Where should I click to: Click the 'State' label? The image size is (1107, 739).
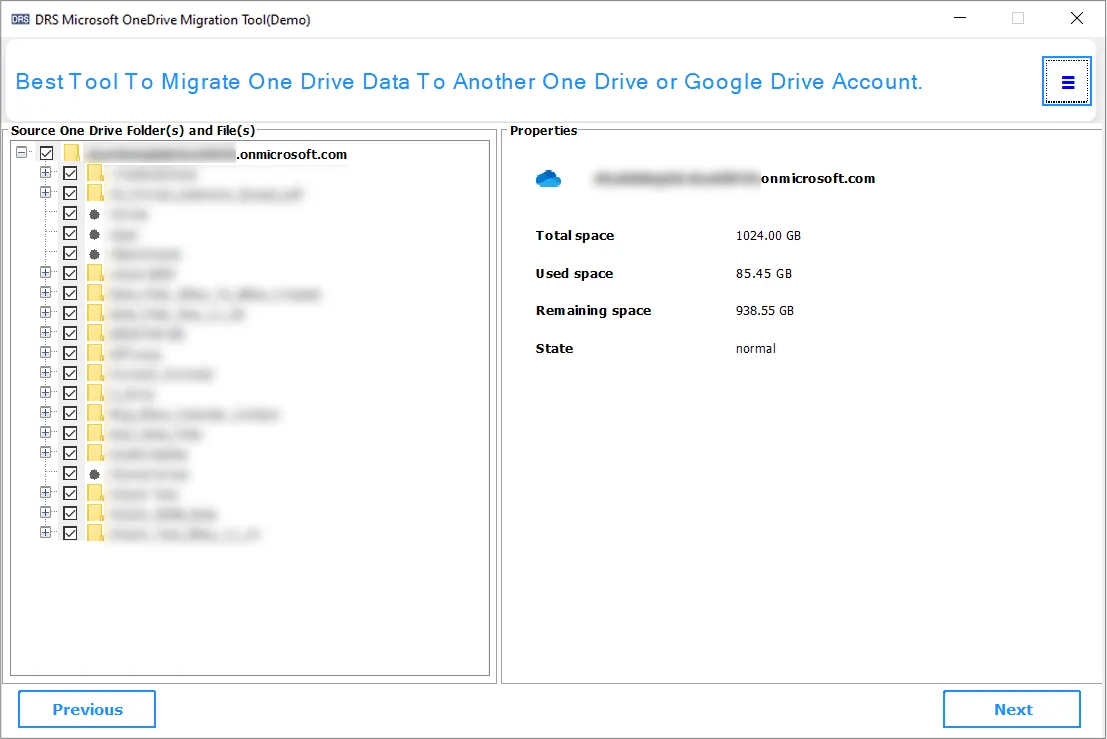pyautogui.click(x=554, y=349)
